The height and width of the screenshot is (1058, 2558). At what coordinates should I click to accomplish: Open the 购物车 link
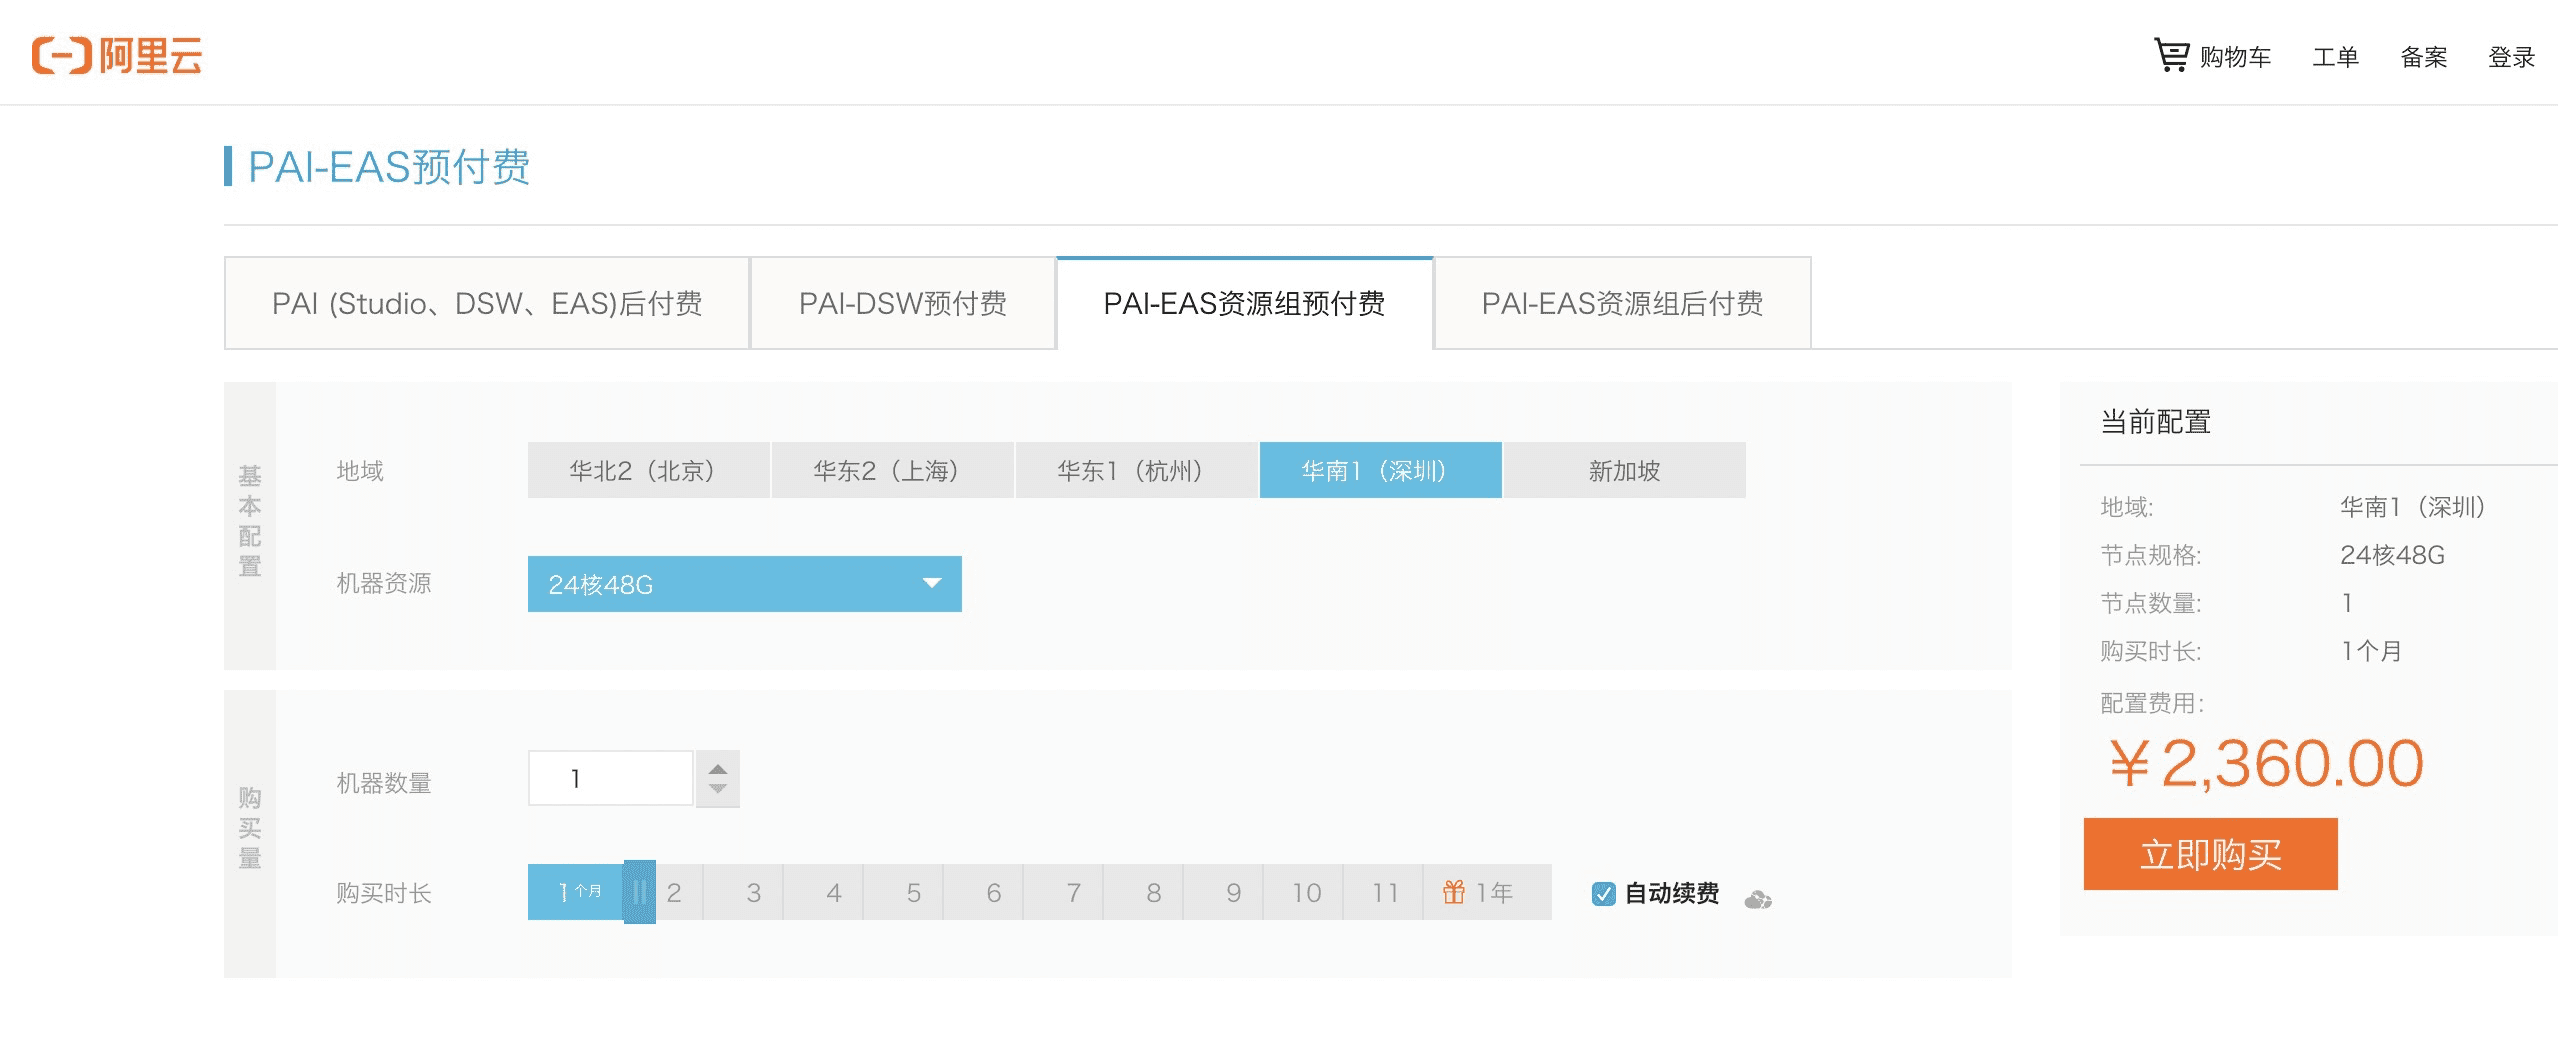(x=2235, y=57)
